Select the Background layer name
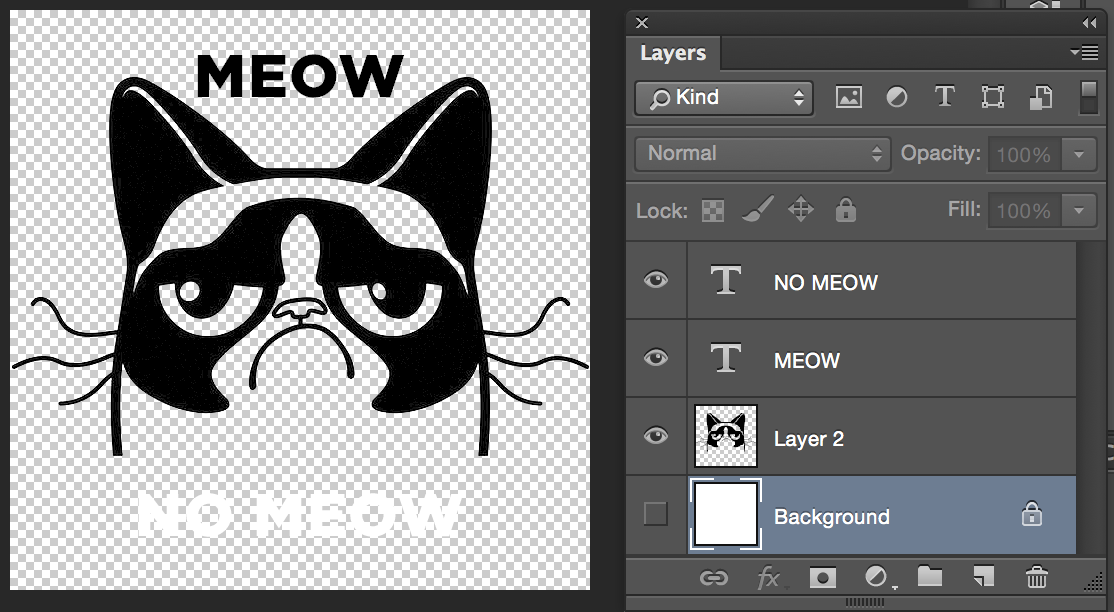The height and width of the screenshot is (612, 1114). click(831, 517)
